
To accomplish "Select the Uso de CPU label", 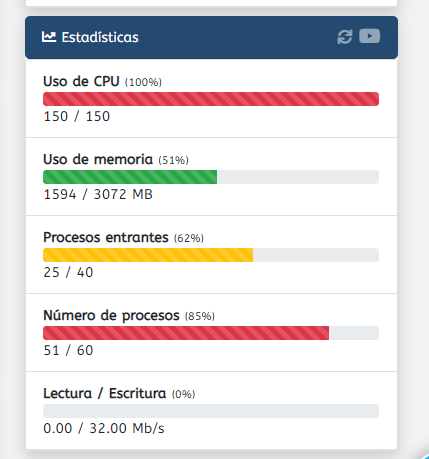I will 81,81.
